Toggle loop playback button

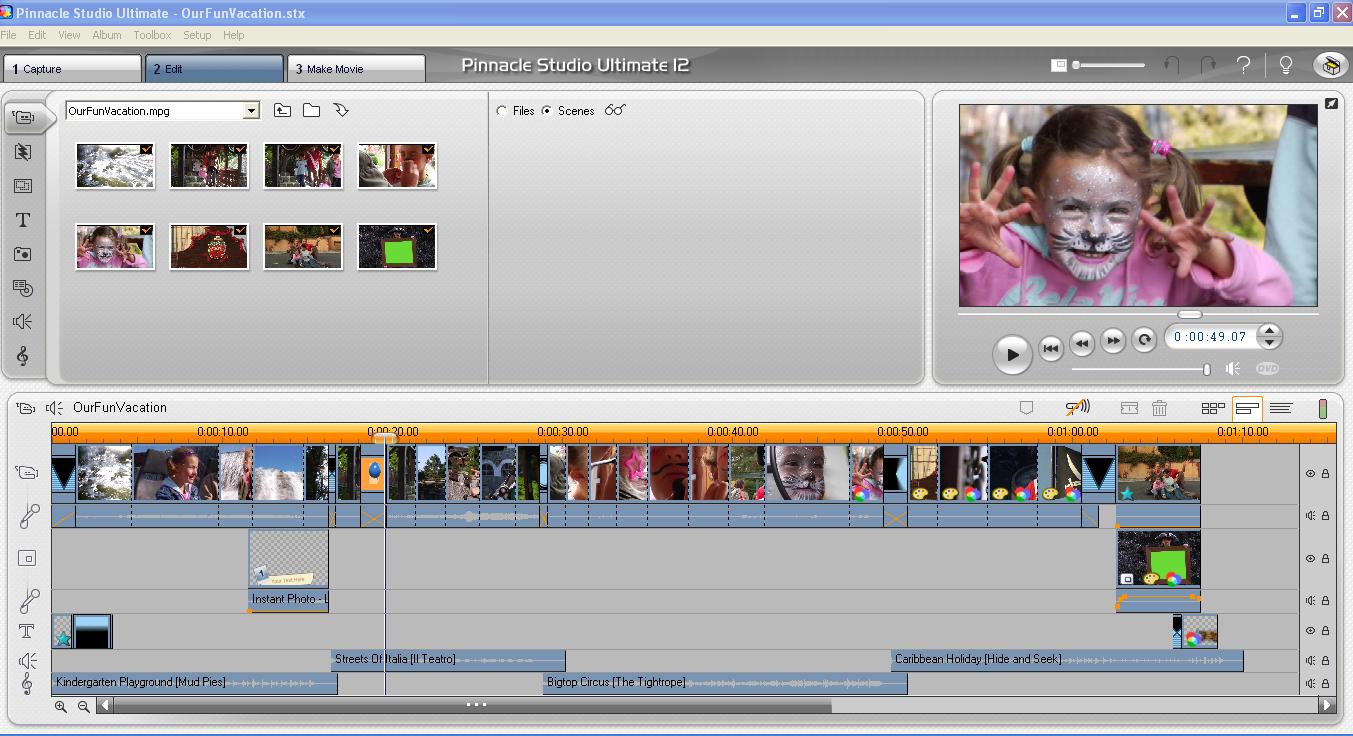1144,340
